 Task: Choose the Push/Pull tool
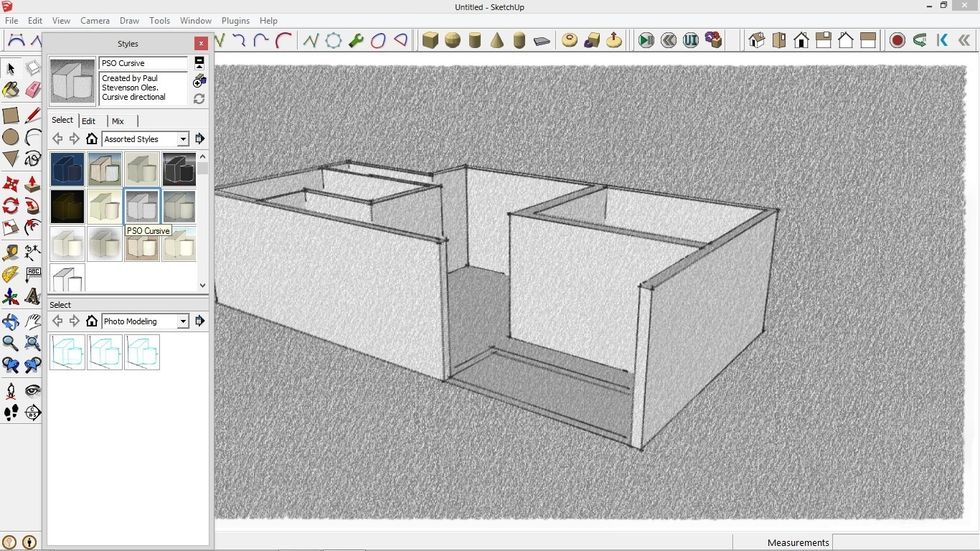32,183
